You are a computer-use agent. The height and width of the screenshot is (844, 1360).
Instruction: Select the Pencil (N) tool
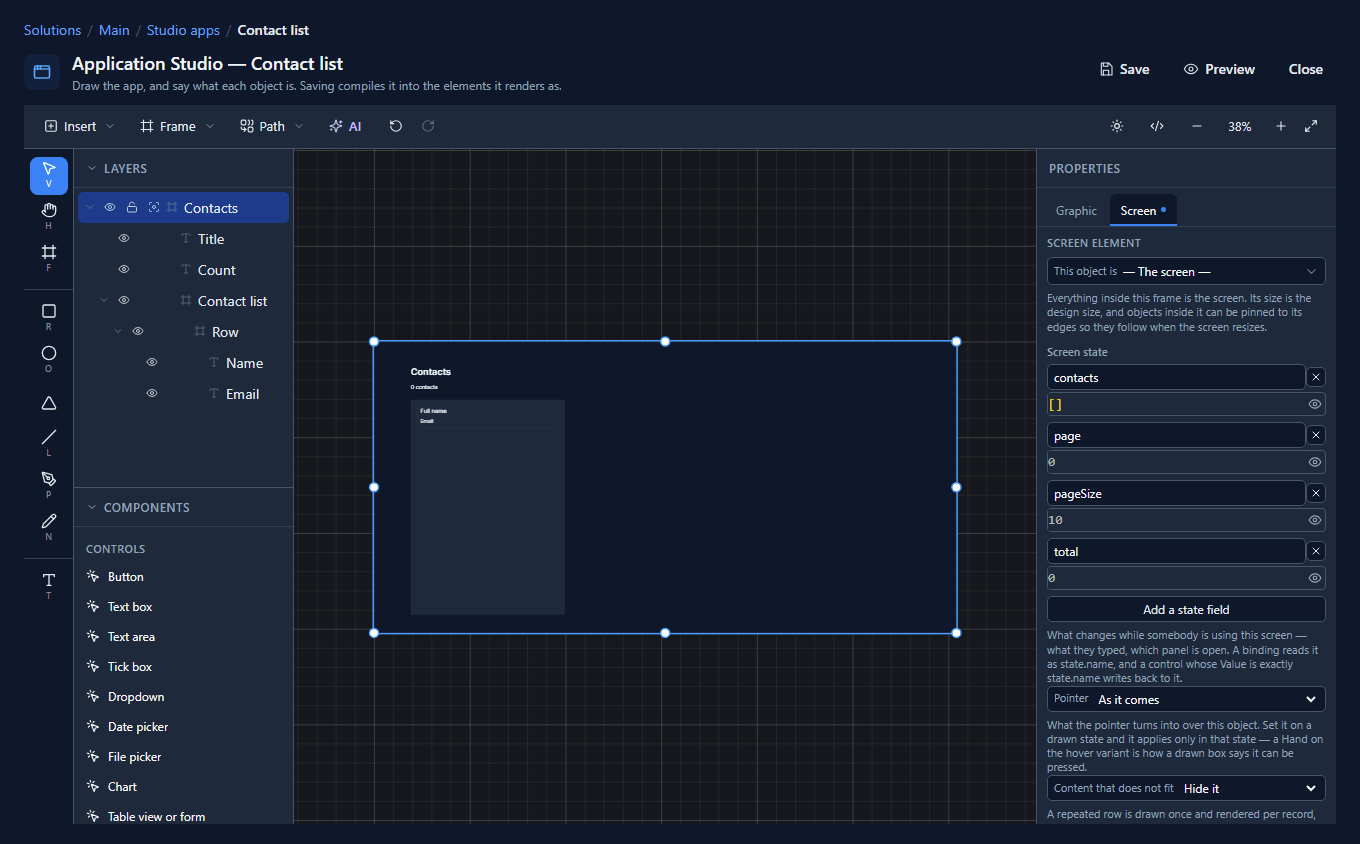click(x=49, y=526)
